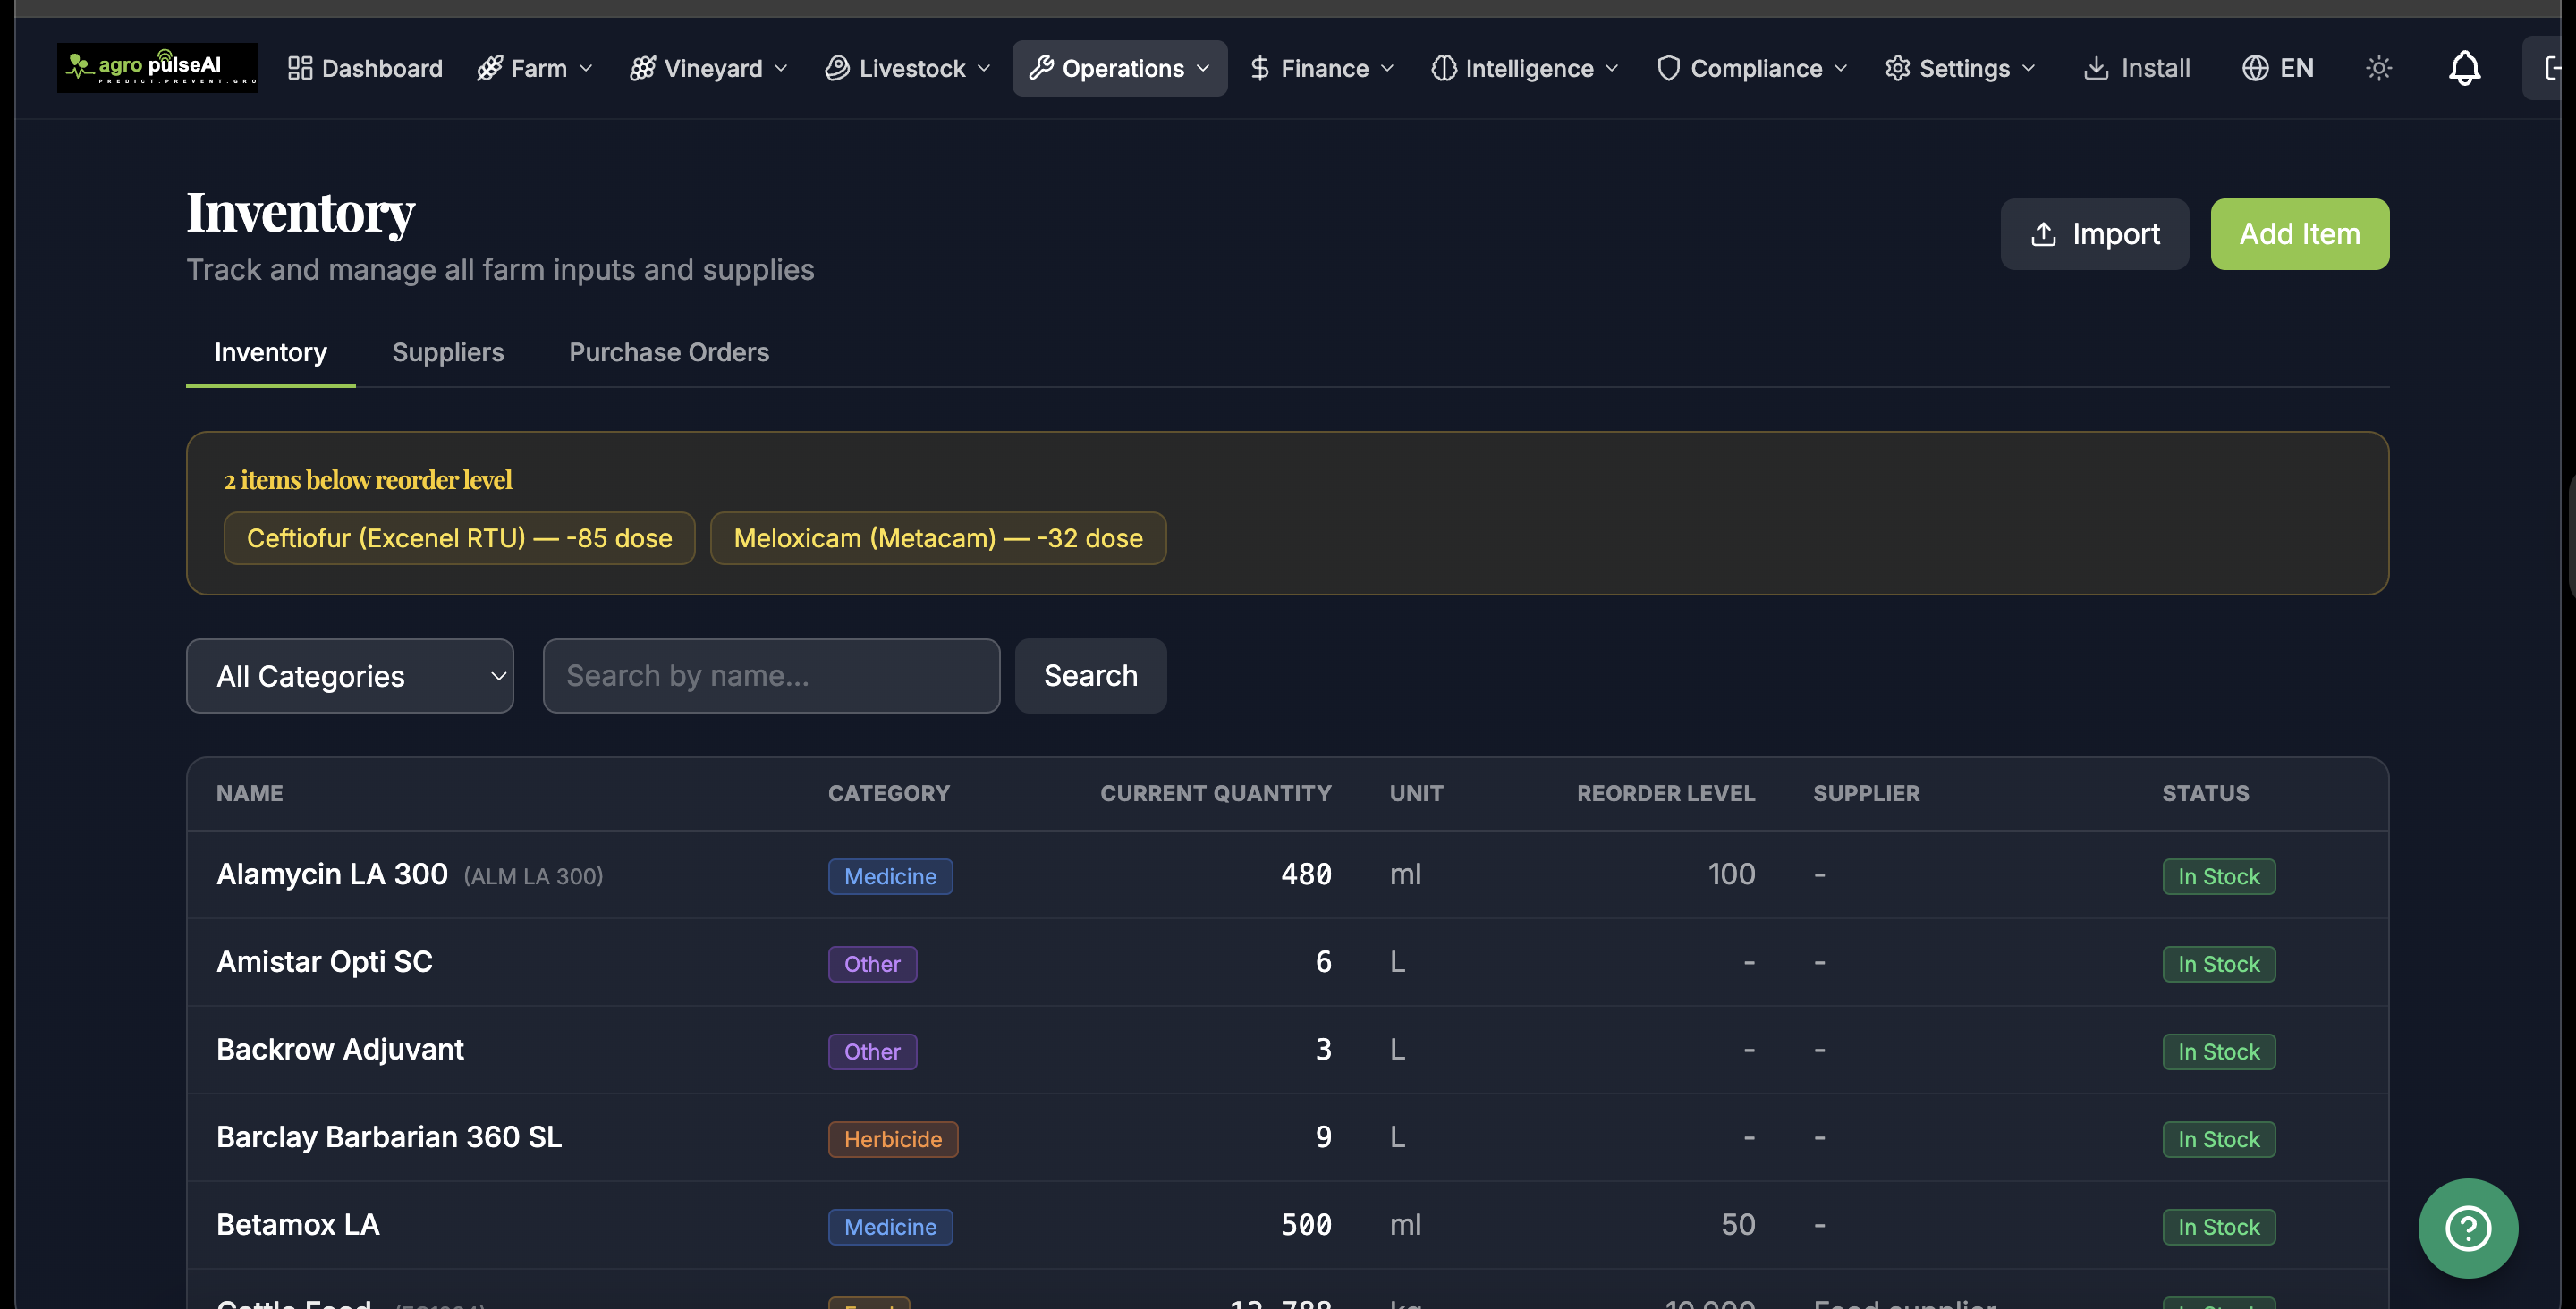Open the All Categories dropdown
The height and width of the screenshot is (1309, 2576).
350,676
